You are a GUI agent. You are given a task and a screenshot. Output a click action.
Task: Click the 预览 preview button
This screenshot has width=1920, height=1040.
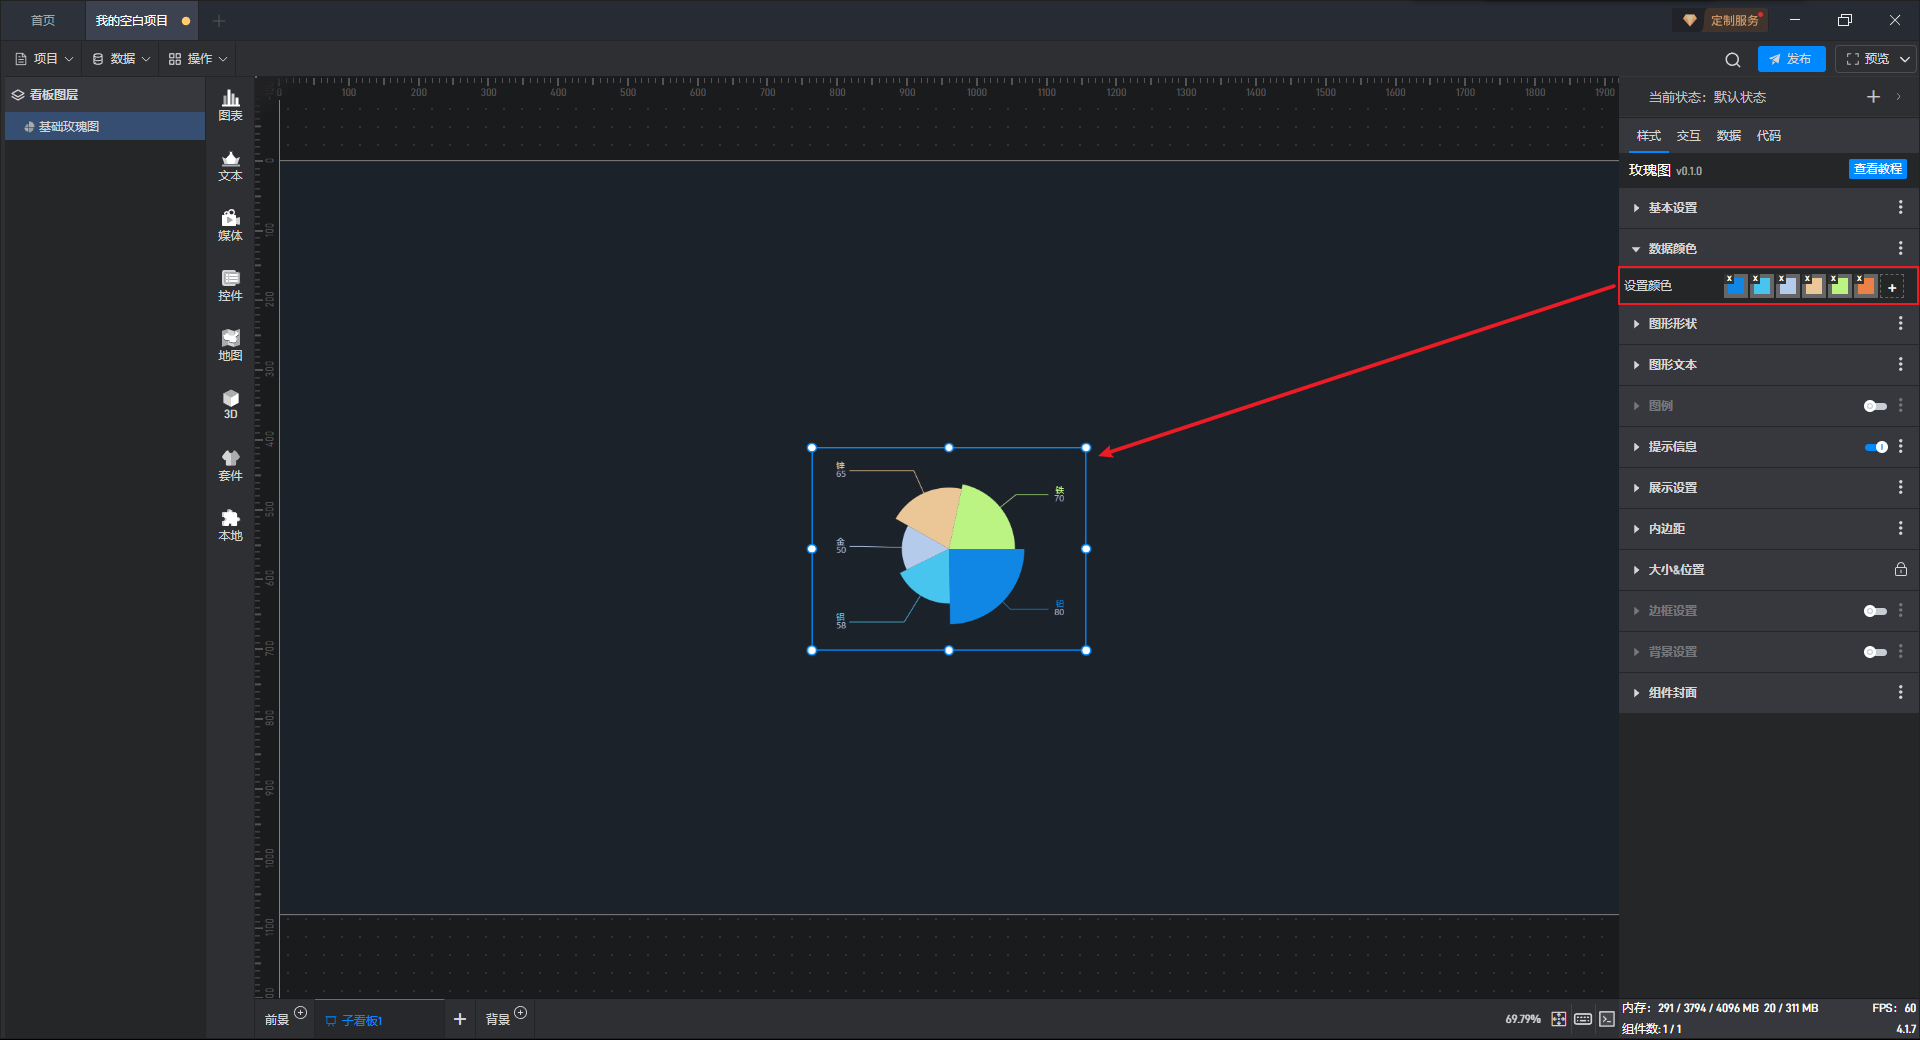1869,59
